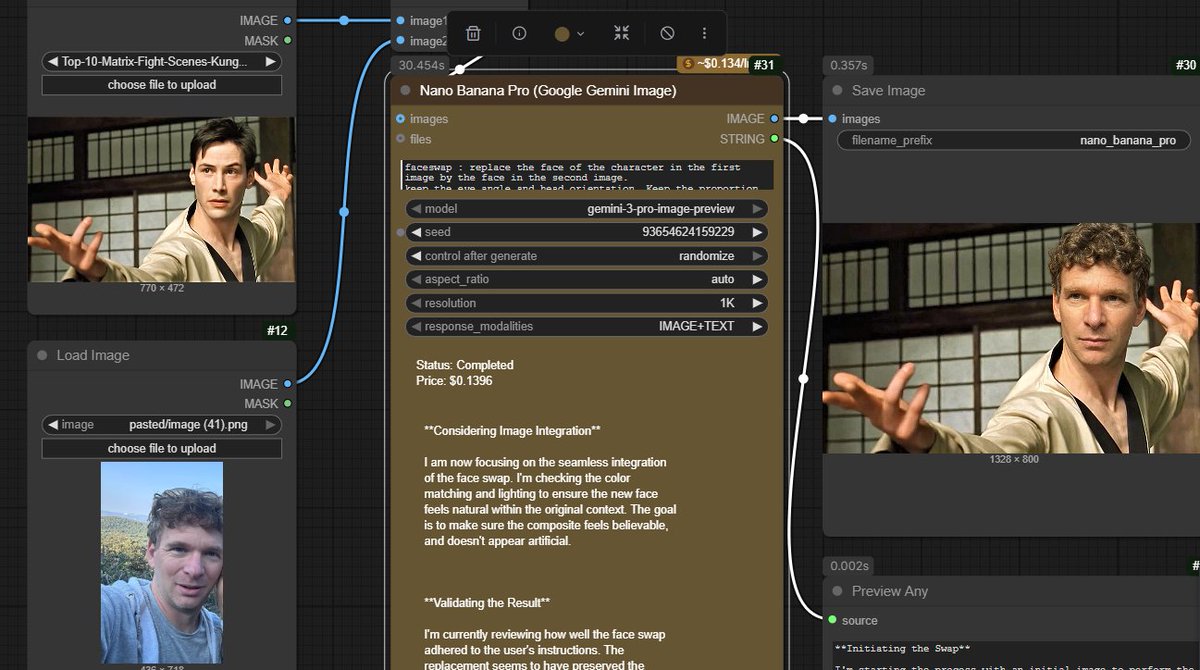Select previous image before pasted/image (41).png
Viewport: 1200px width, 670px height.
(x=52, y=424)
